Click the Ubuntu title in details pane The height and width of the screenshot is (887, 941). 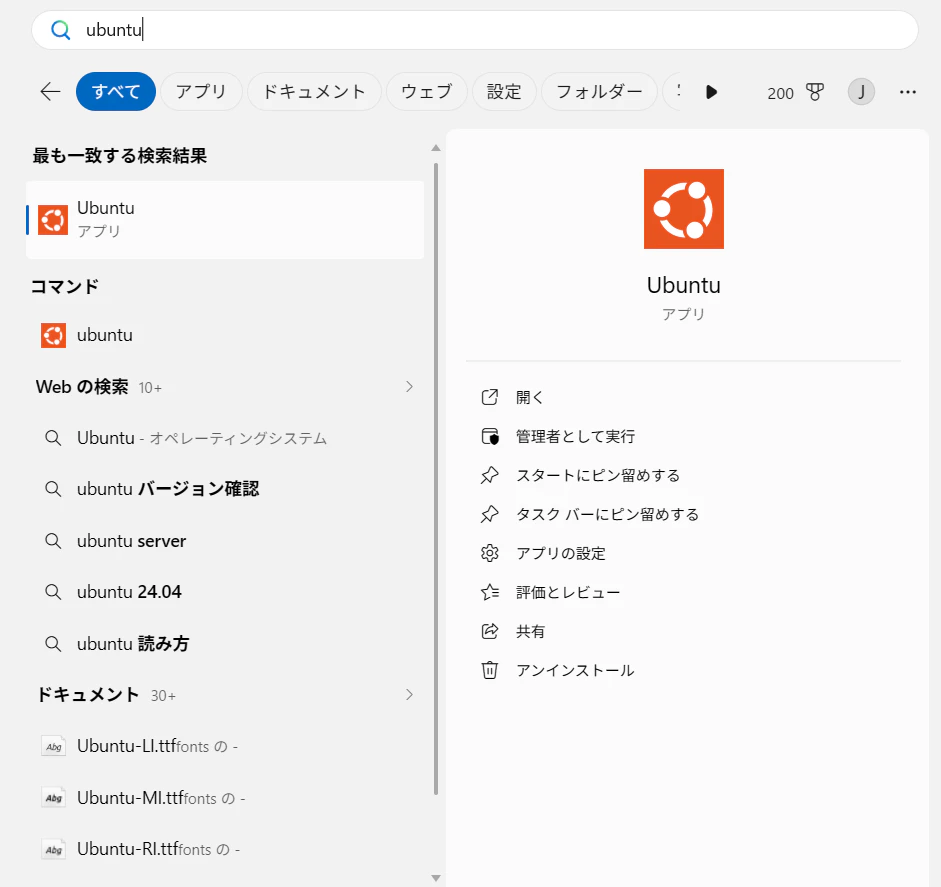[684, 285]
